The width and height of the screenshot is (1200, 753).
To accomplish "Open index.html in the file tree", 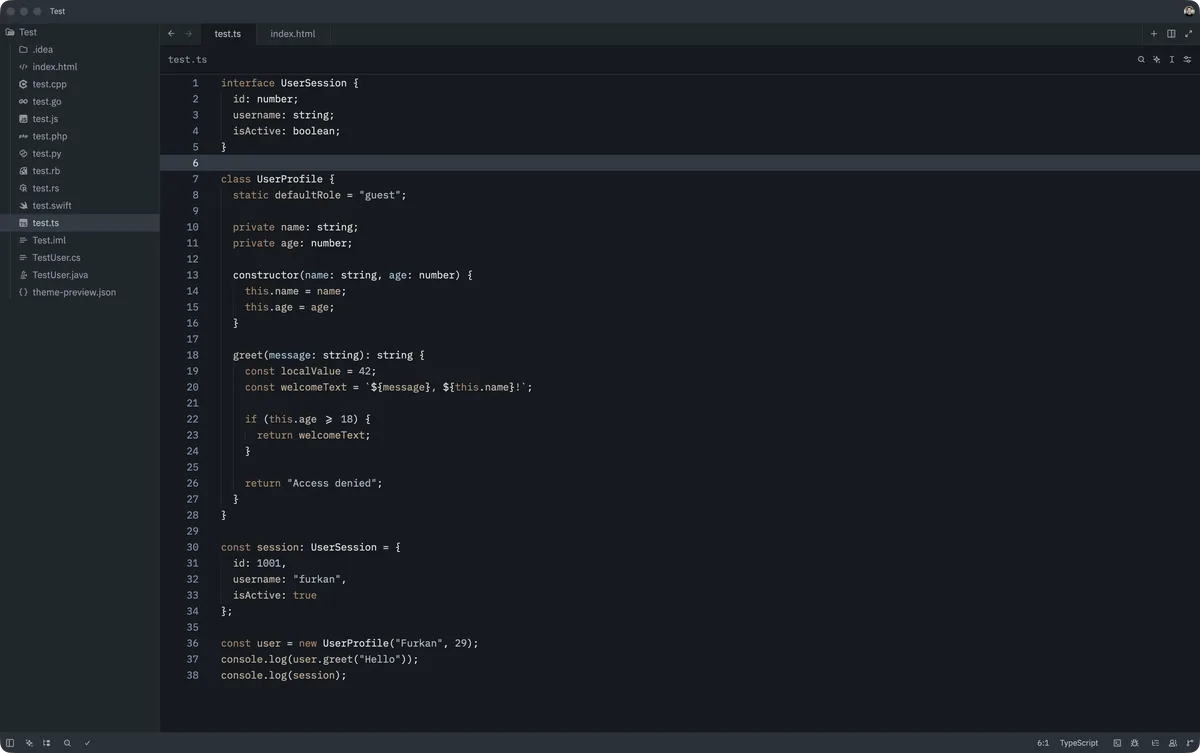I will coord(80,67).
